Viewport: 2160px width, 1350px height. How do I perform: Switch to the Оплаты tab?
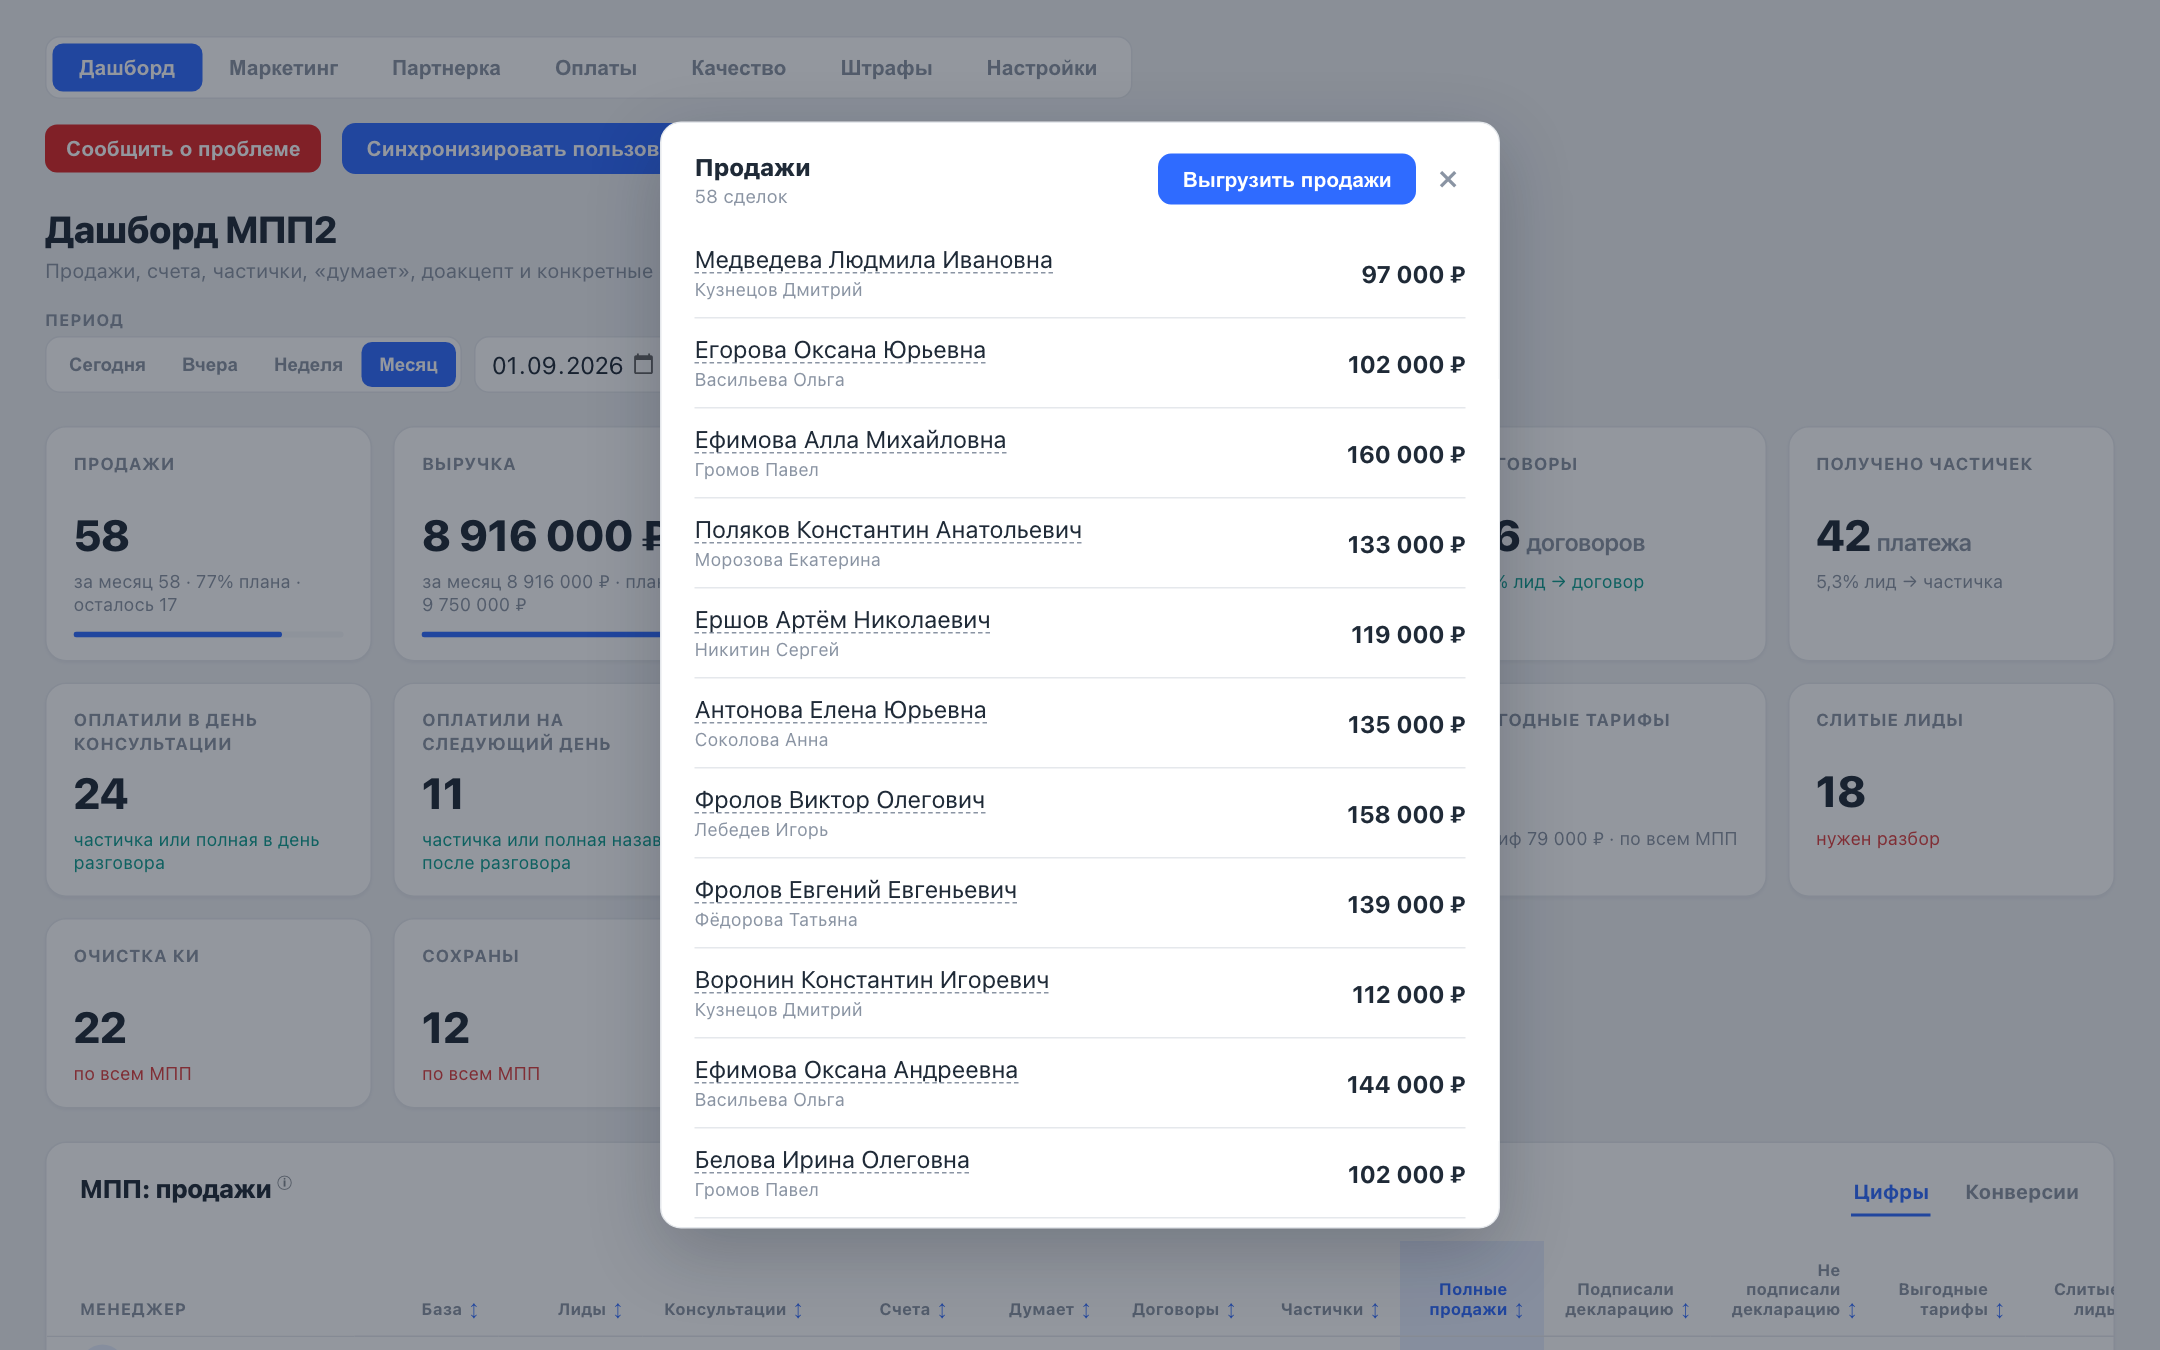tap(596, 68)
